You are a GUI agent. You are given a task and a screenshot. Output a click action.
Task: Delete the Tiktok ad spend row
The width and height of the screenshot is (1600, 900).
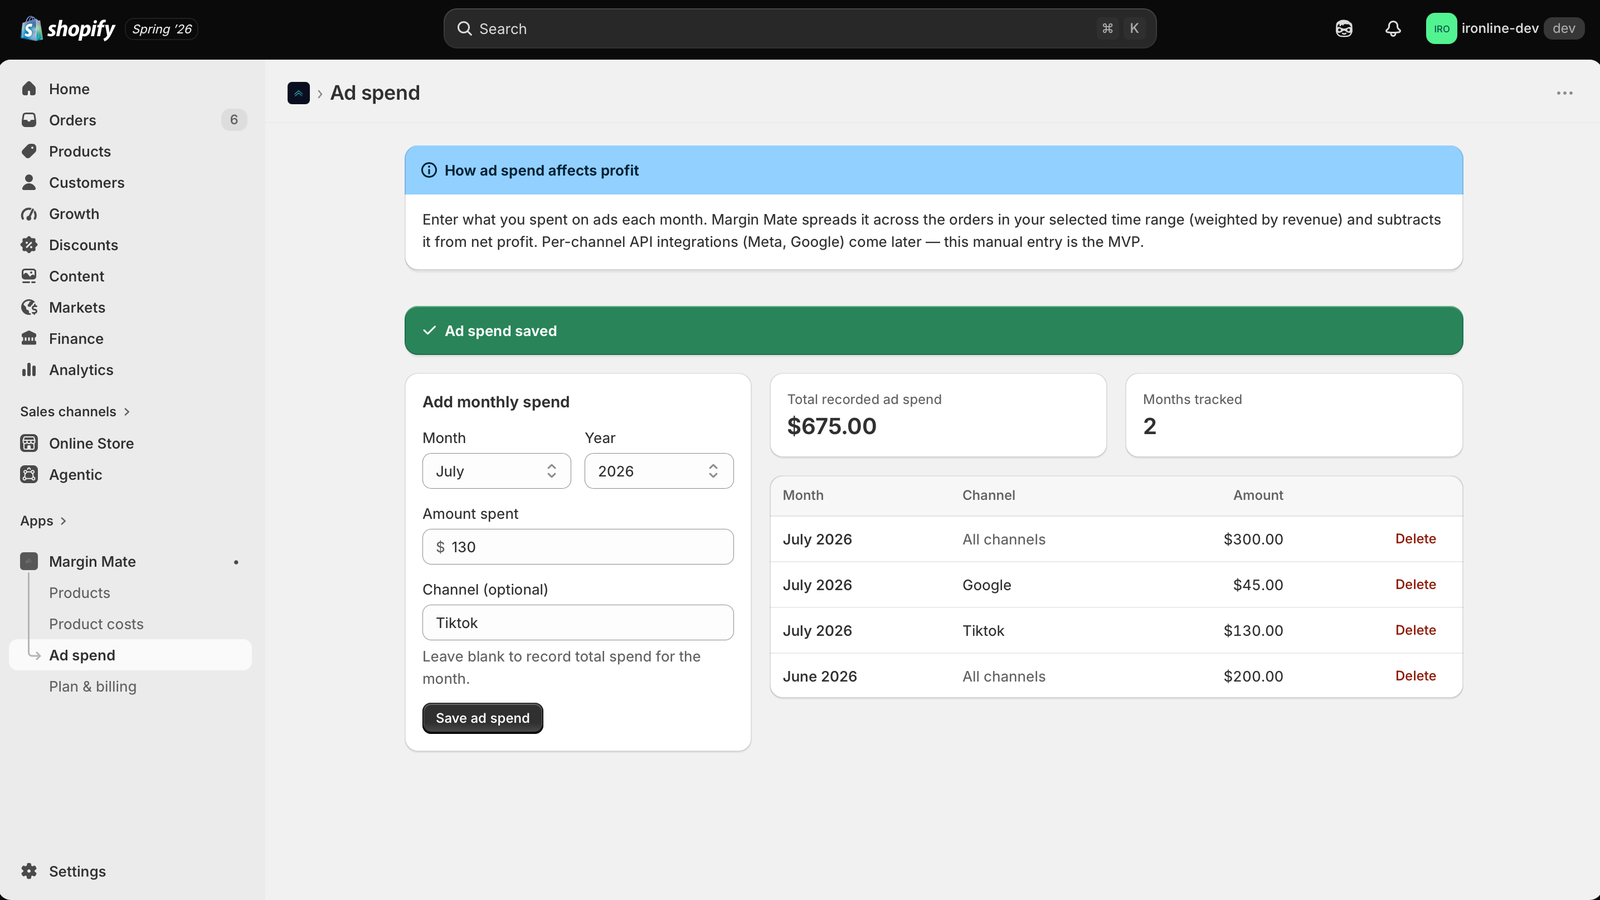1415,630
